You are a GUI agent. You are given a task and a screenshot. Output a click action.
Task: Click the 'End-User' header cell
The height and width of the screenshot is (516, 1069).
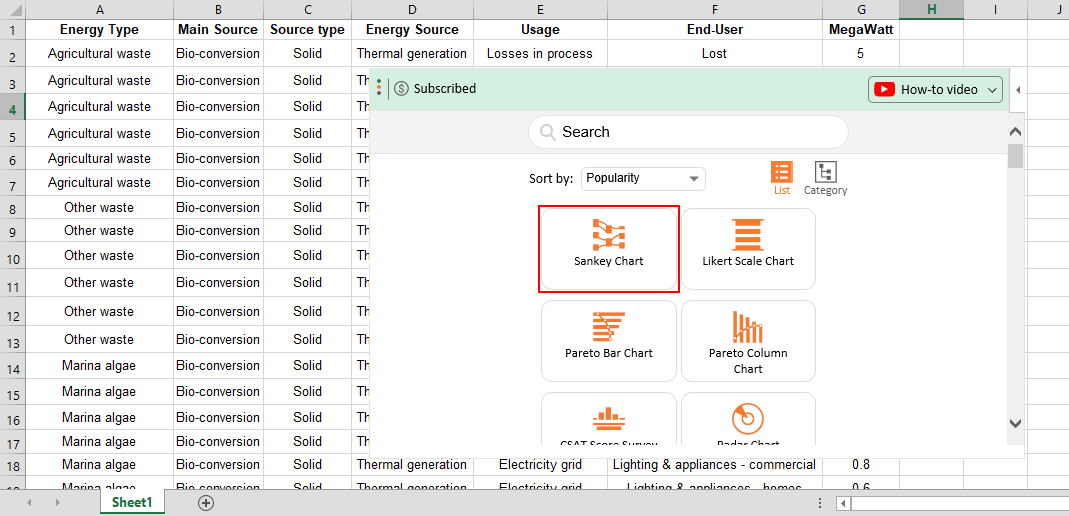tap(714, 29)
